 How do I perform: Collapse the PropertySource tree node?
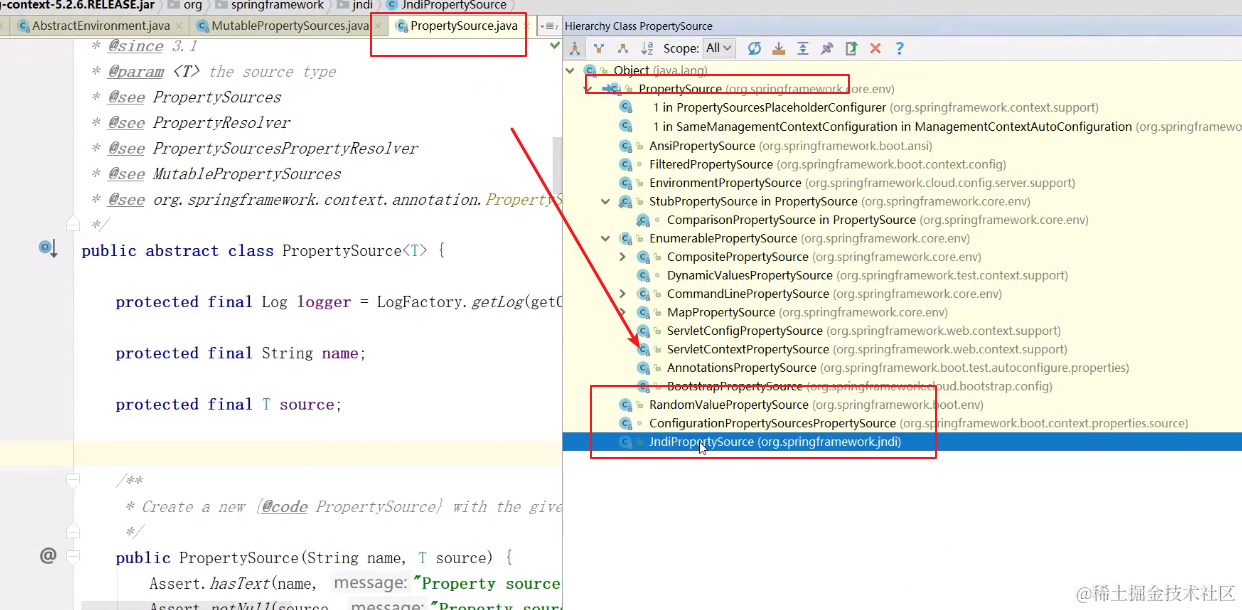(588, 89)
